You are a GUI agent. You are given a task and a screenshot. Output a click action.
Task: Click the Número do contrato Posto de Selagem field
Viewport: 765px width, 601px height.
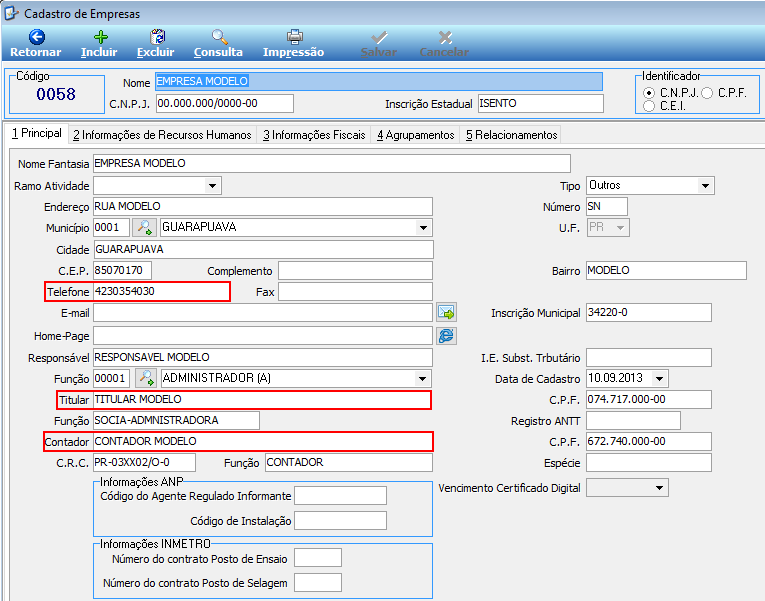point(318,582)
